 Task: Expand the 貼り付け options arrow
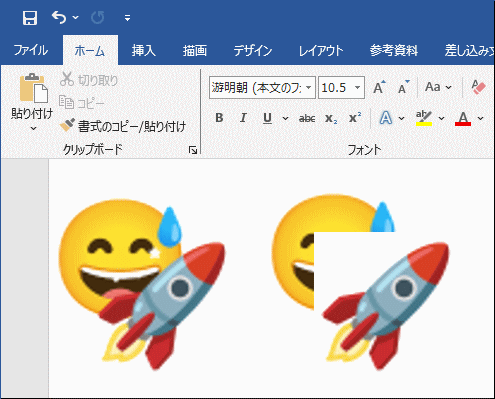click(33, 128)
